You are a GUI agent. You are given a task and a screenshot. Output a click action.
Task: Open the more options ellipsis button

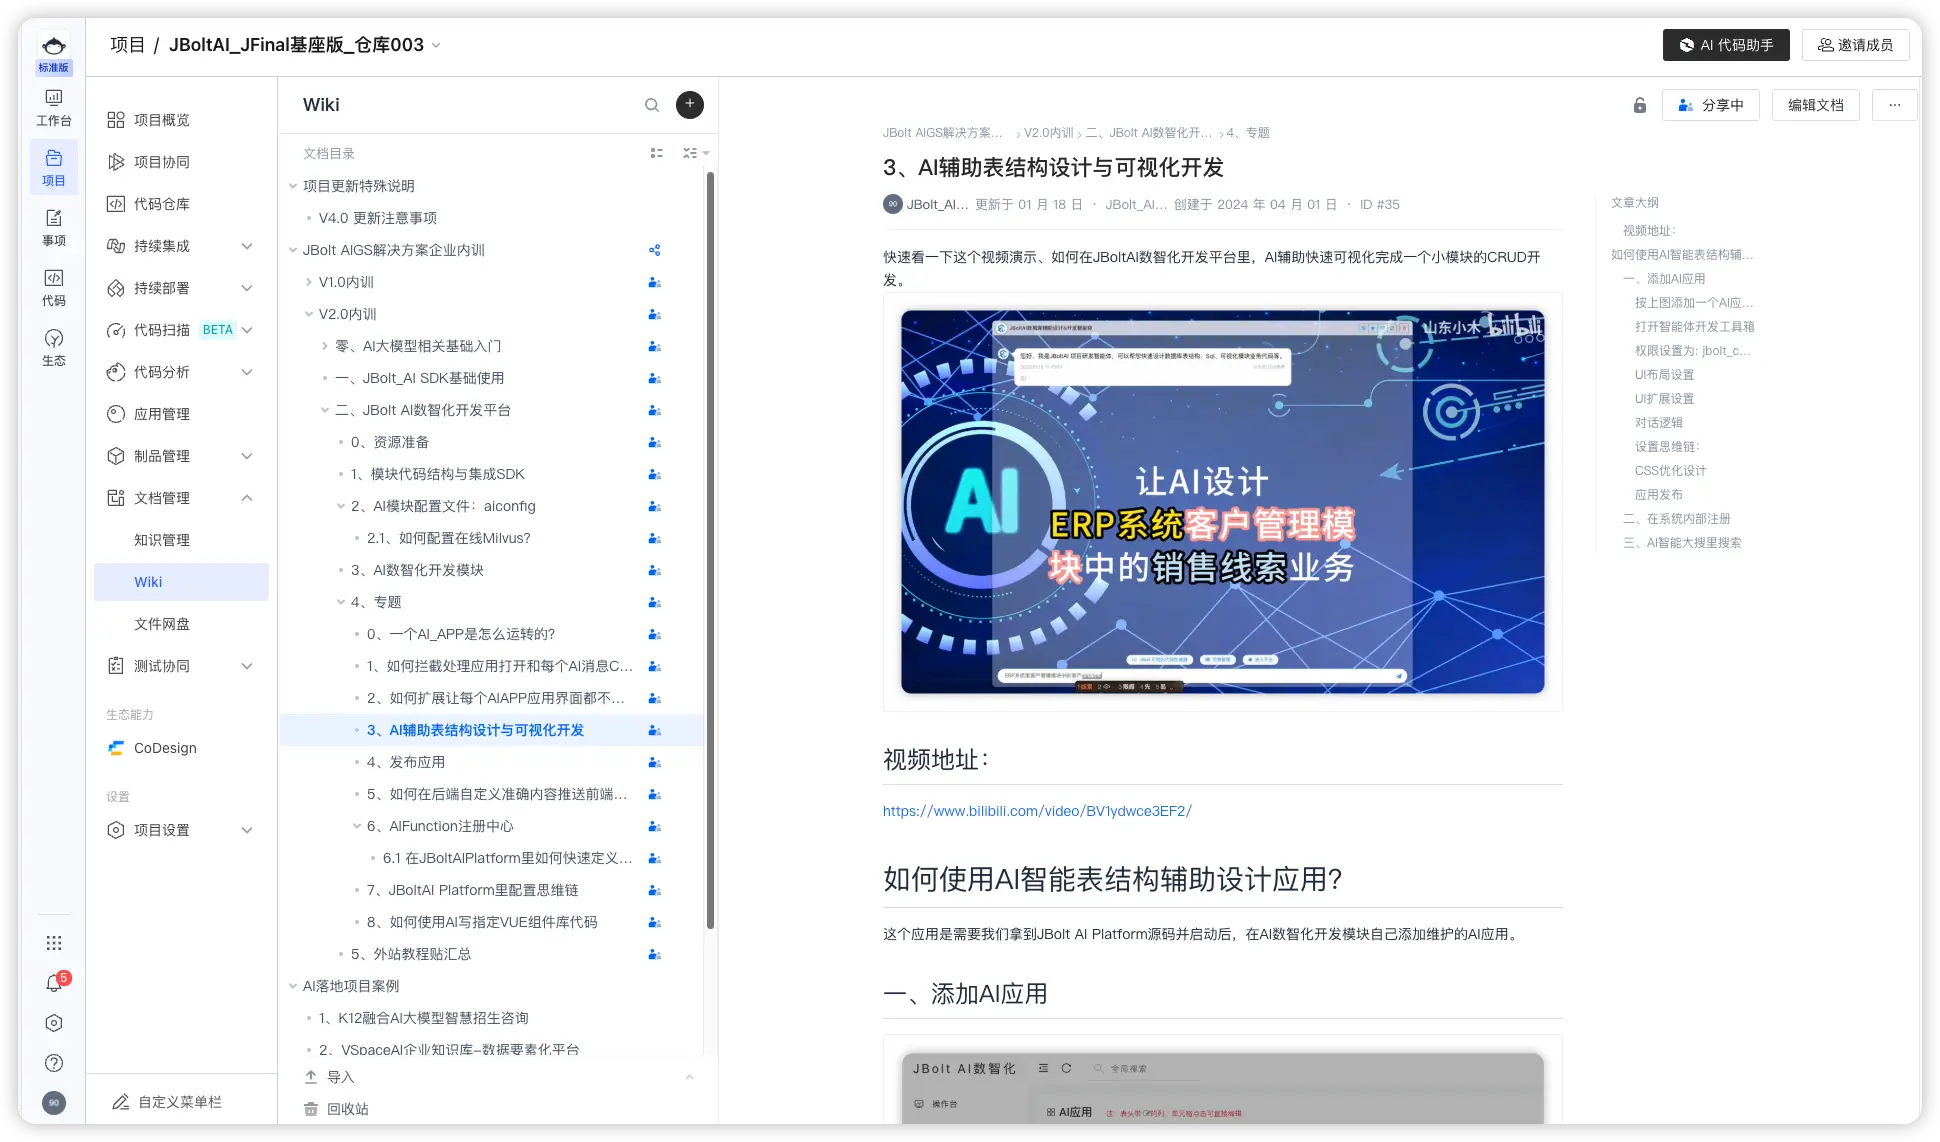pyautogui.click(x=1895, y=105)
